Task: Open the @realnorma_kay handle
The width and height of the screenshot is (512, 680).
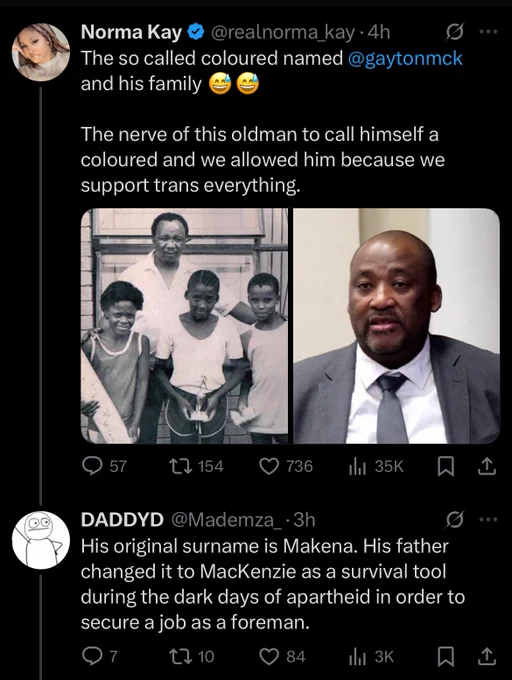Action: (282, 33)
